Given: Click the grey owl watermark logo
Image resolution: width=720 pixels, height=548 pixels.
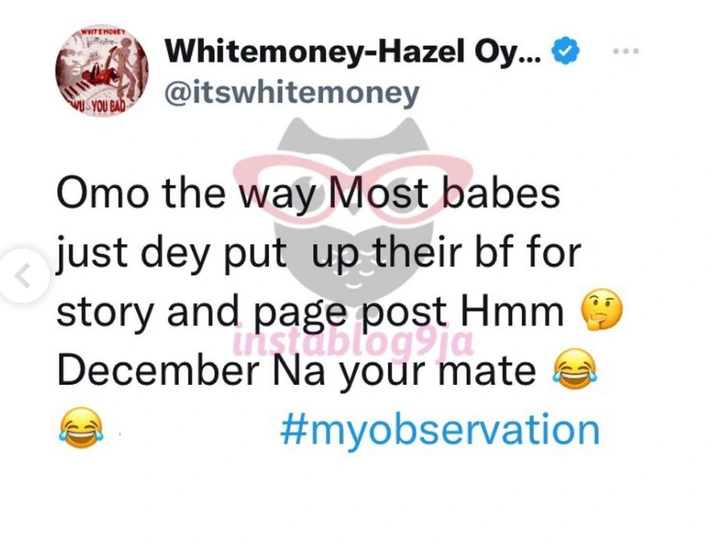Looking at the screenshot, I should (x=355, y=212).
